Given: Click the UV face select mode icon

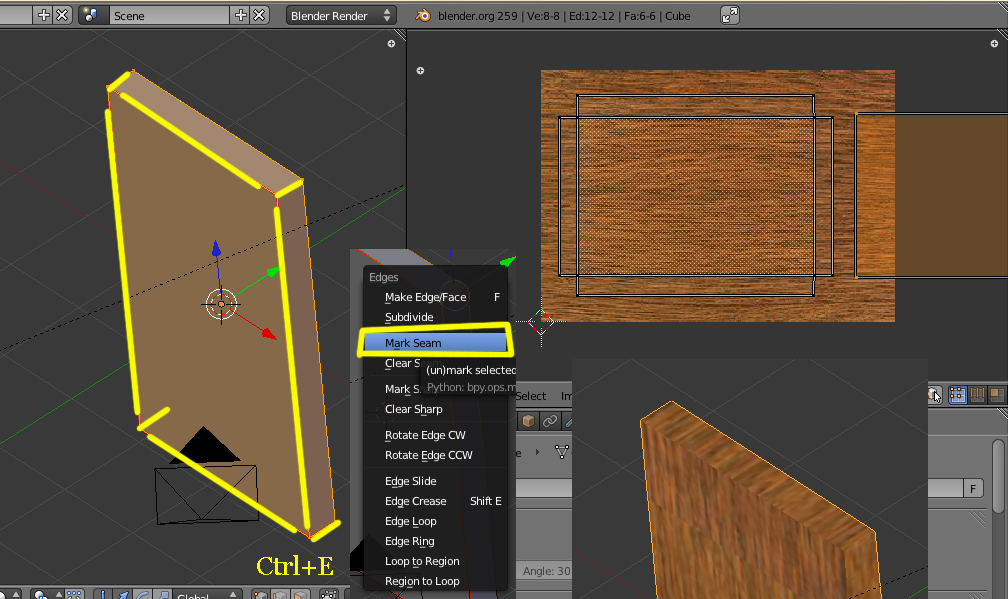Looking at the screenshot, I should coord(997,395).
